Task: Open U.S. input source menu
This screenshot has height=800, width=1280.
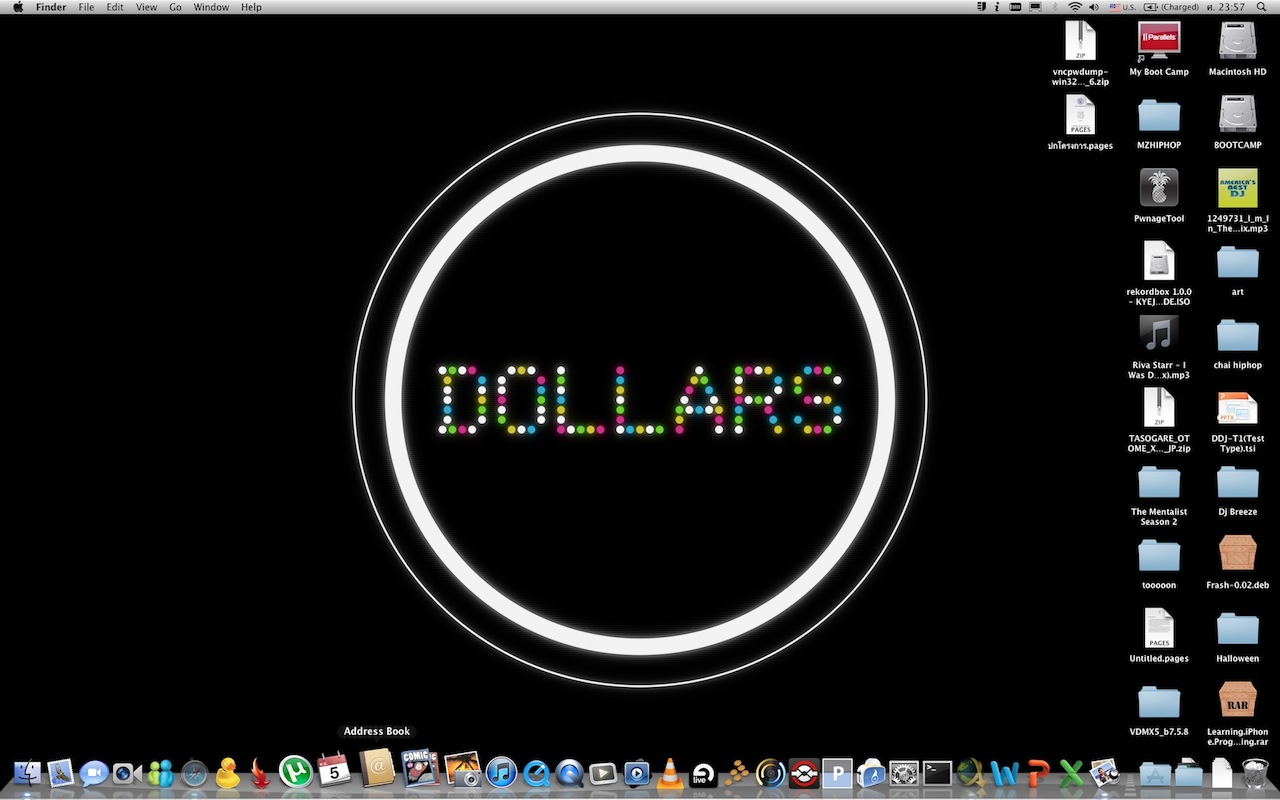Action: point(1121,7)
